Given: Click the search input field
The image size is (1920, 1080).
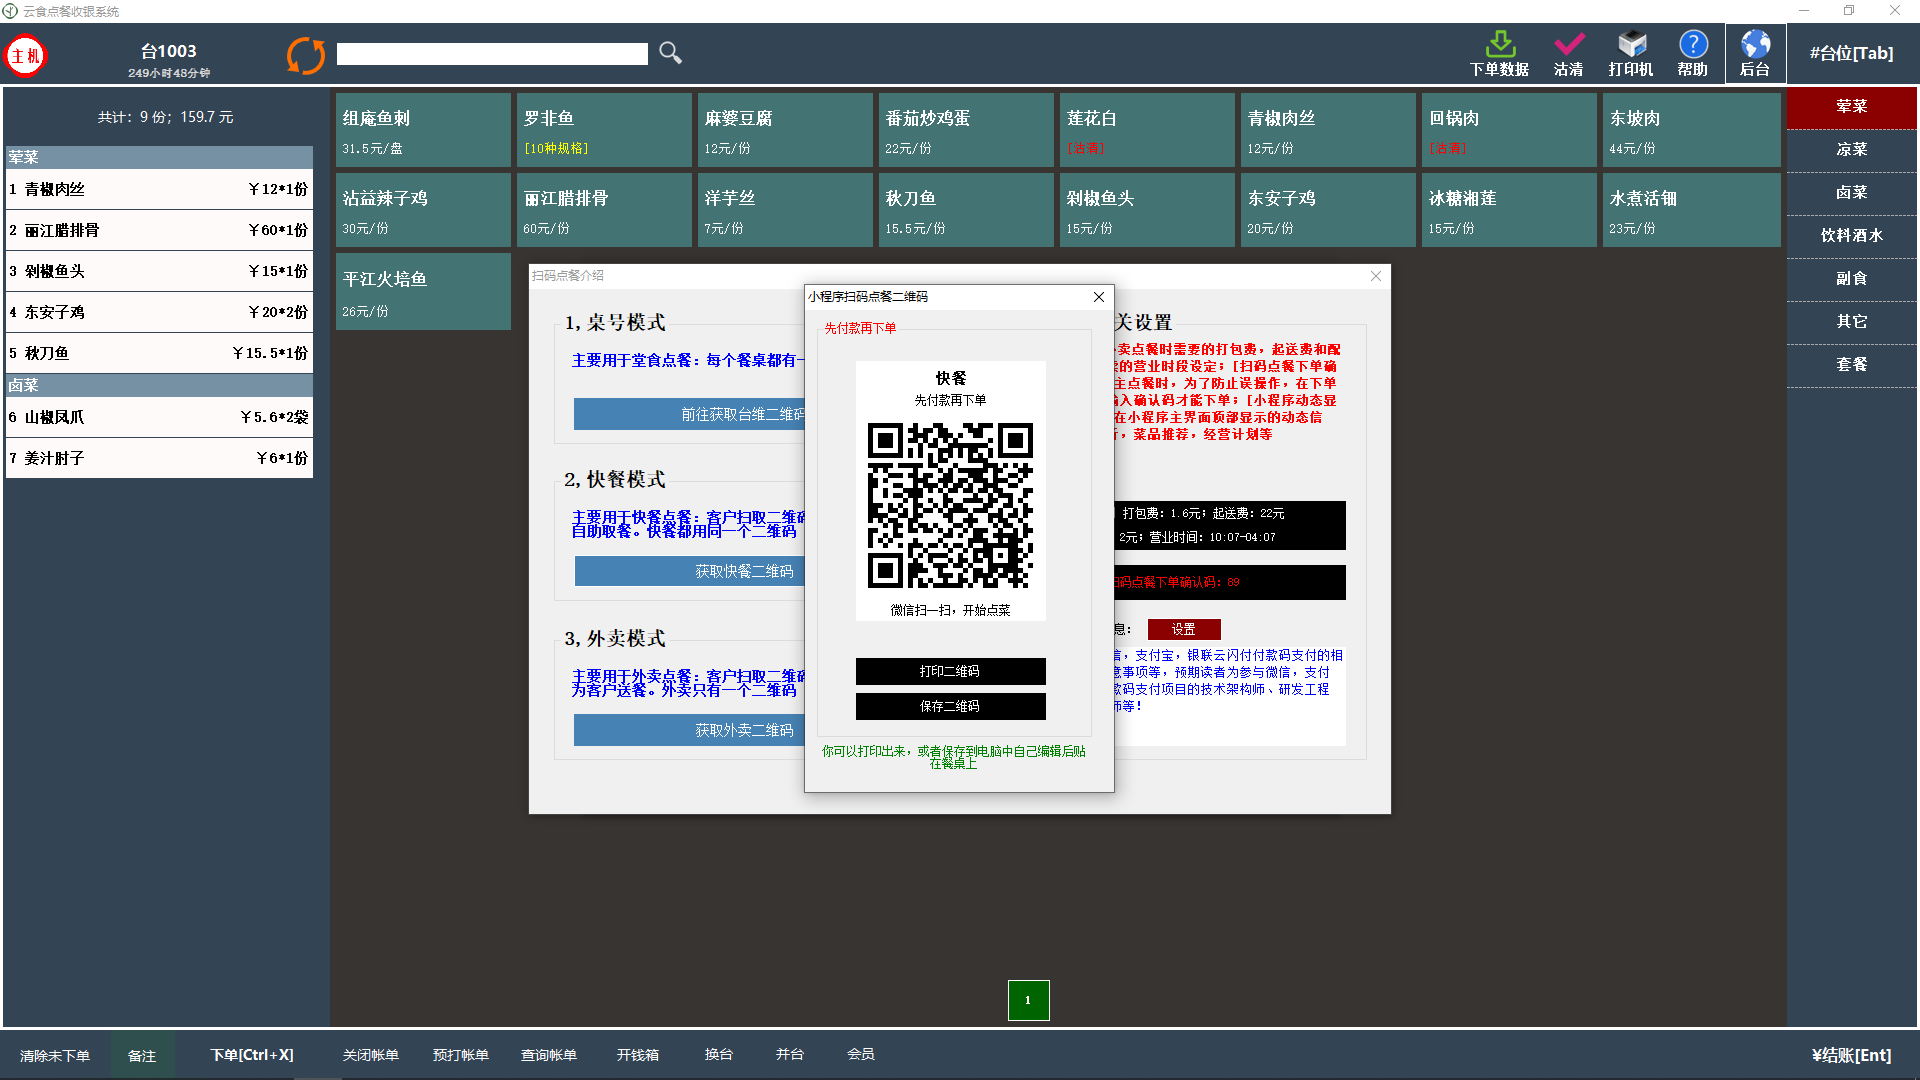Looking at the screenshot, I should pyautogui.click(x=492, y=54).
